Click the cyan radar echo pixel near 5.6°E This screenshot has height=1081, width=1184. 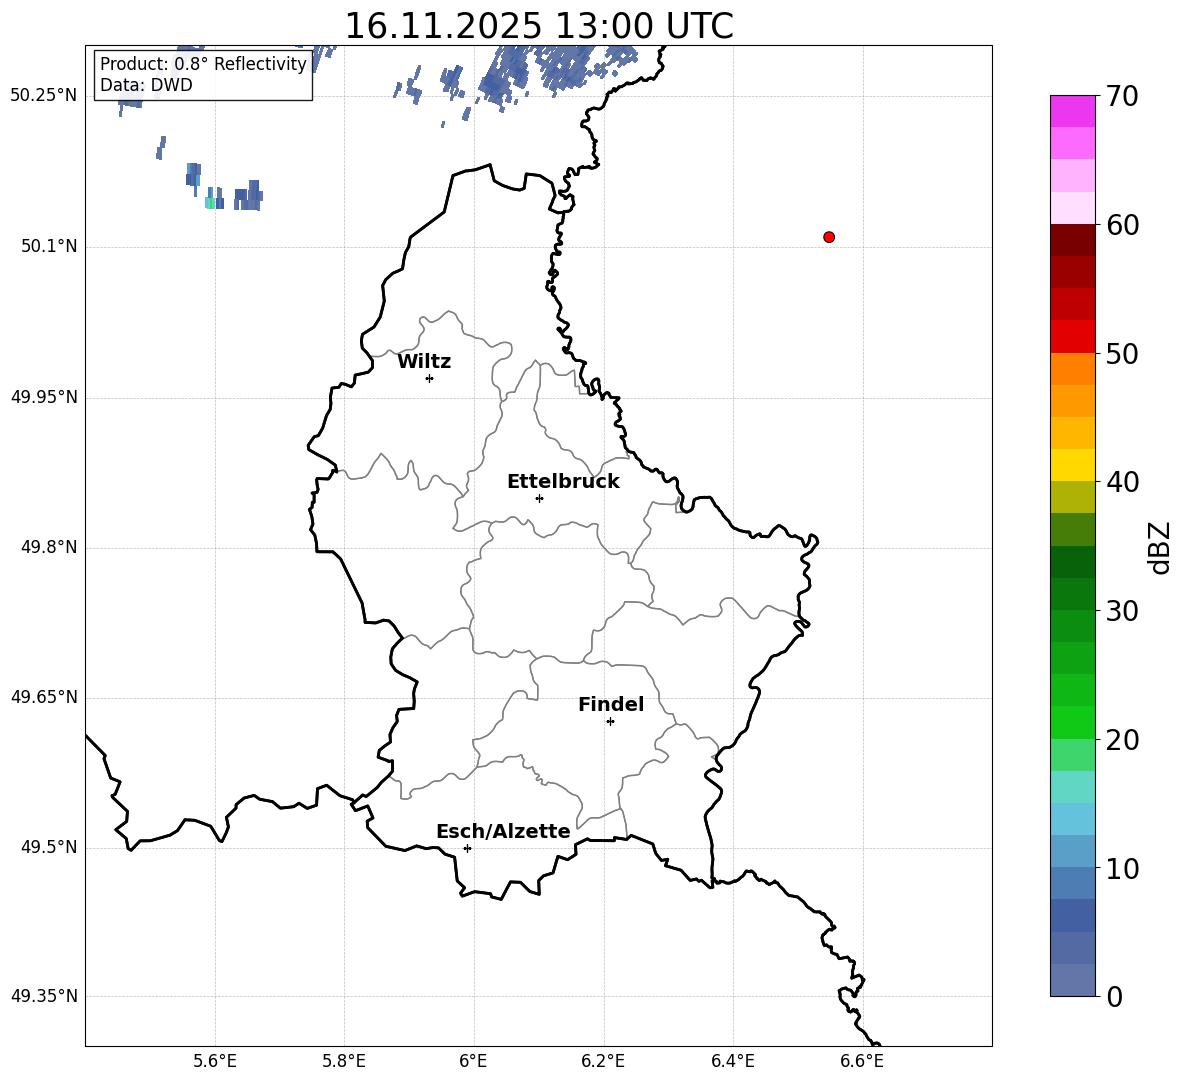[210, 202]
